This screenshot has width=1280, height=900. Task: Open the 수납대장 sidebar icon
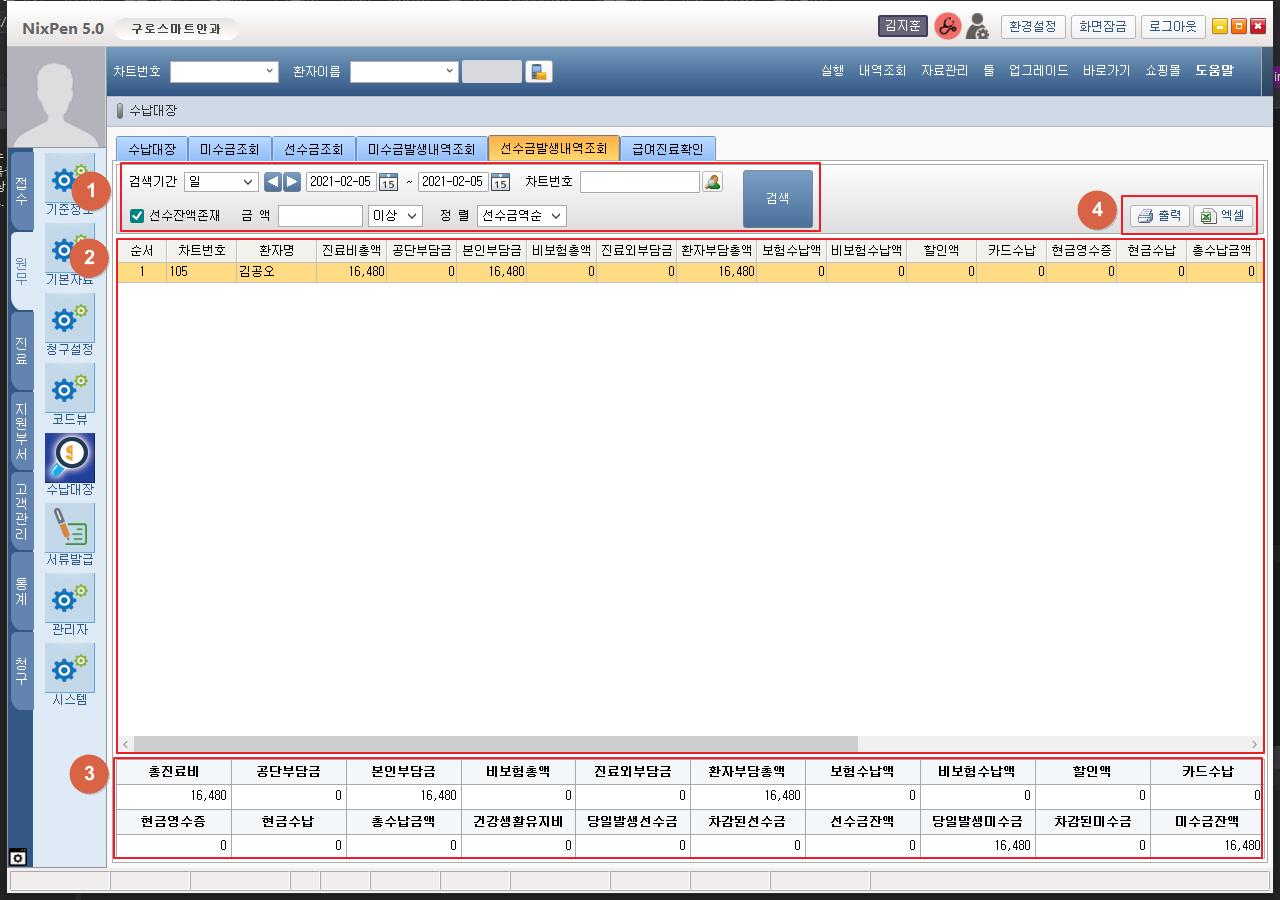(x=70, y=459)
